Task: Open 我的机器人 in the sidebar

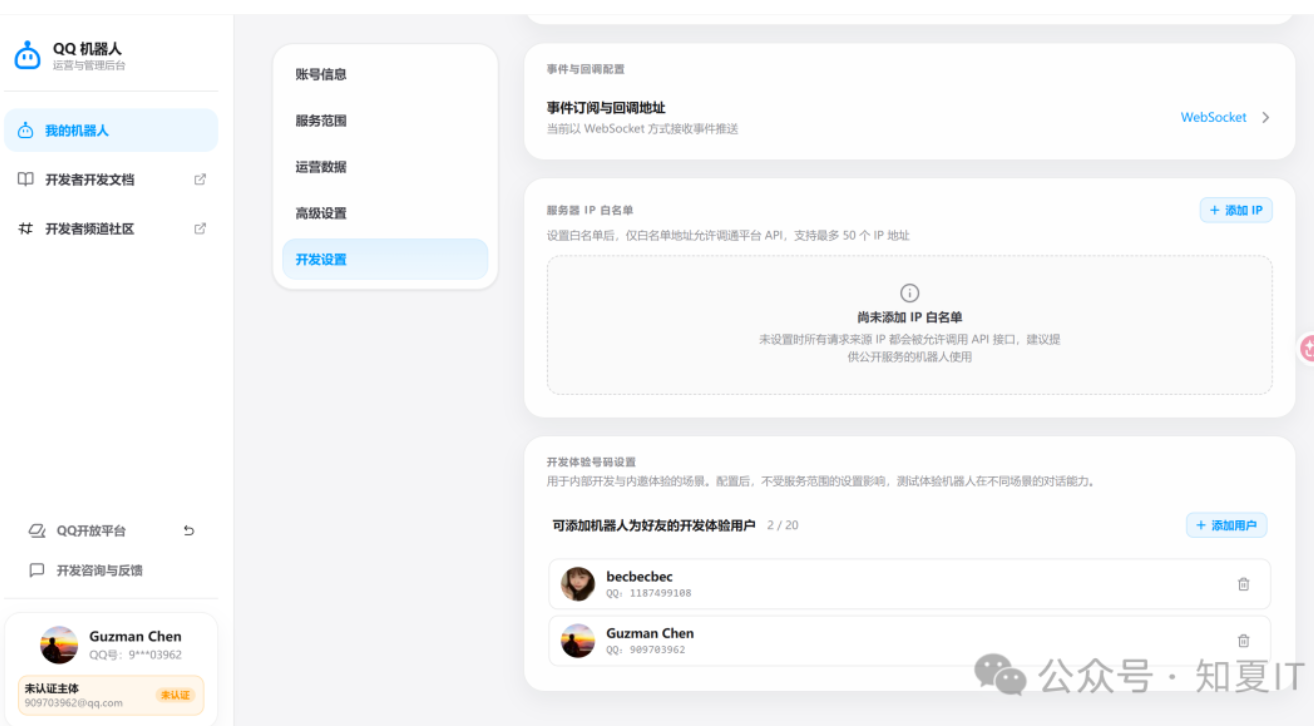Action: (111, 131)
